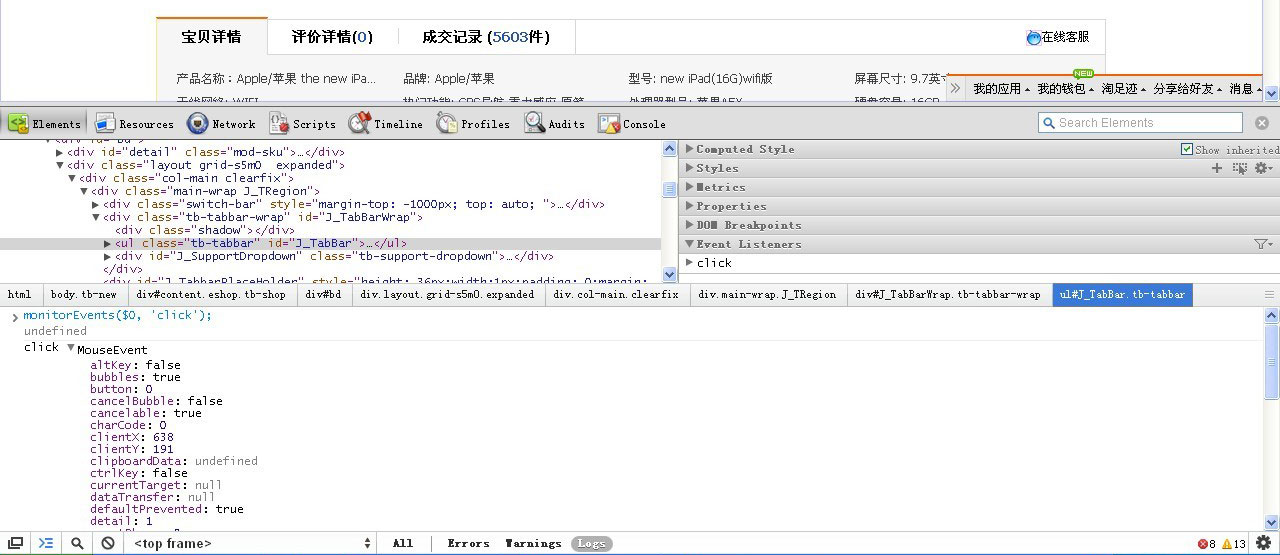The width and height of the screenshot is (1280, 555).
Task: Select ul#J_TabBar.tb-tabbar breadcrumb
Action: (x=1122, y=295)
